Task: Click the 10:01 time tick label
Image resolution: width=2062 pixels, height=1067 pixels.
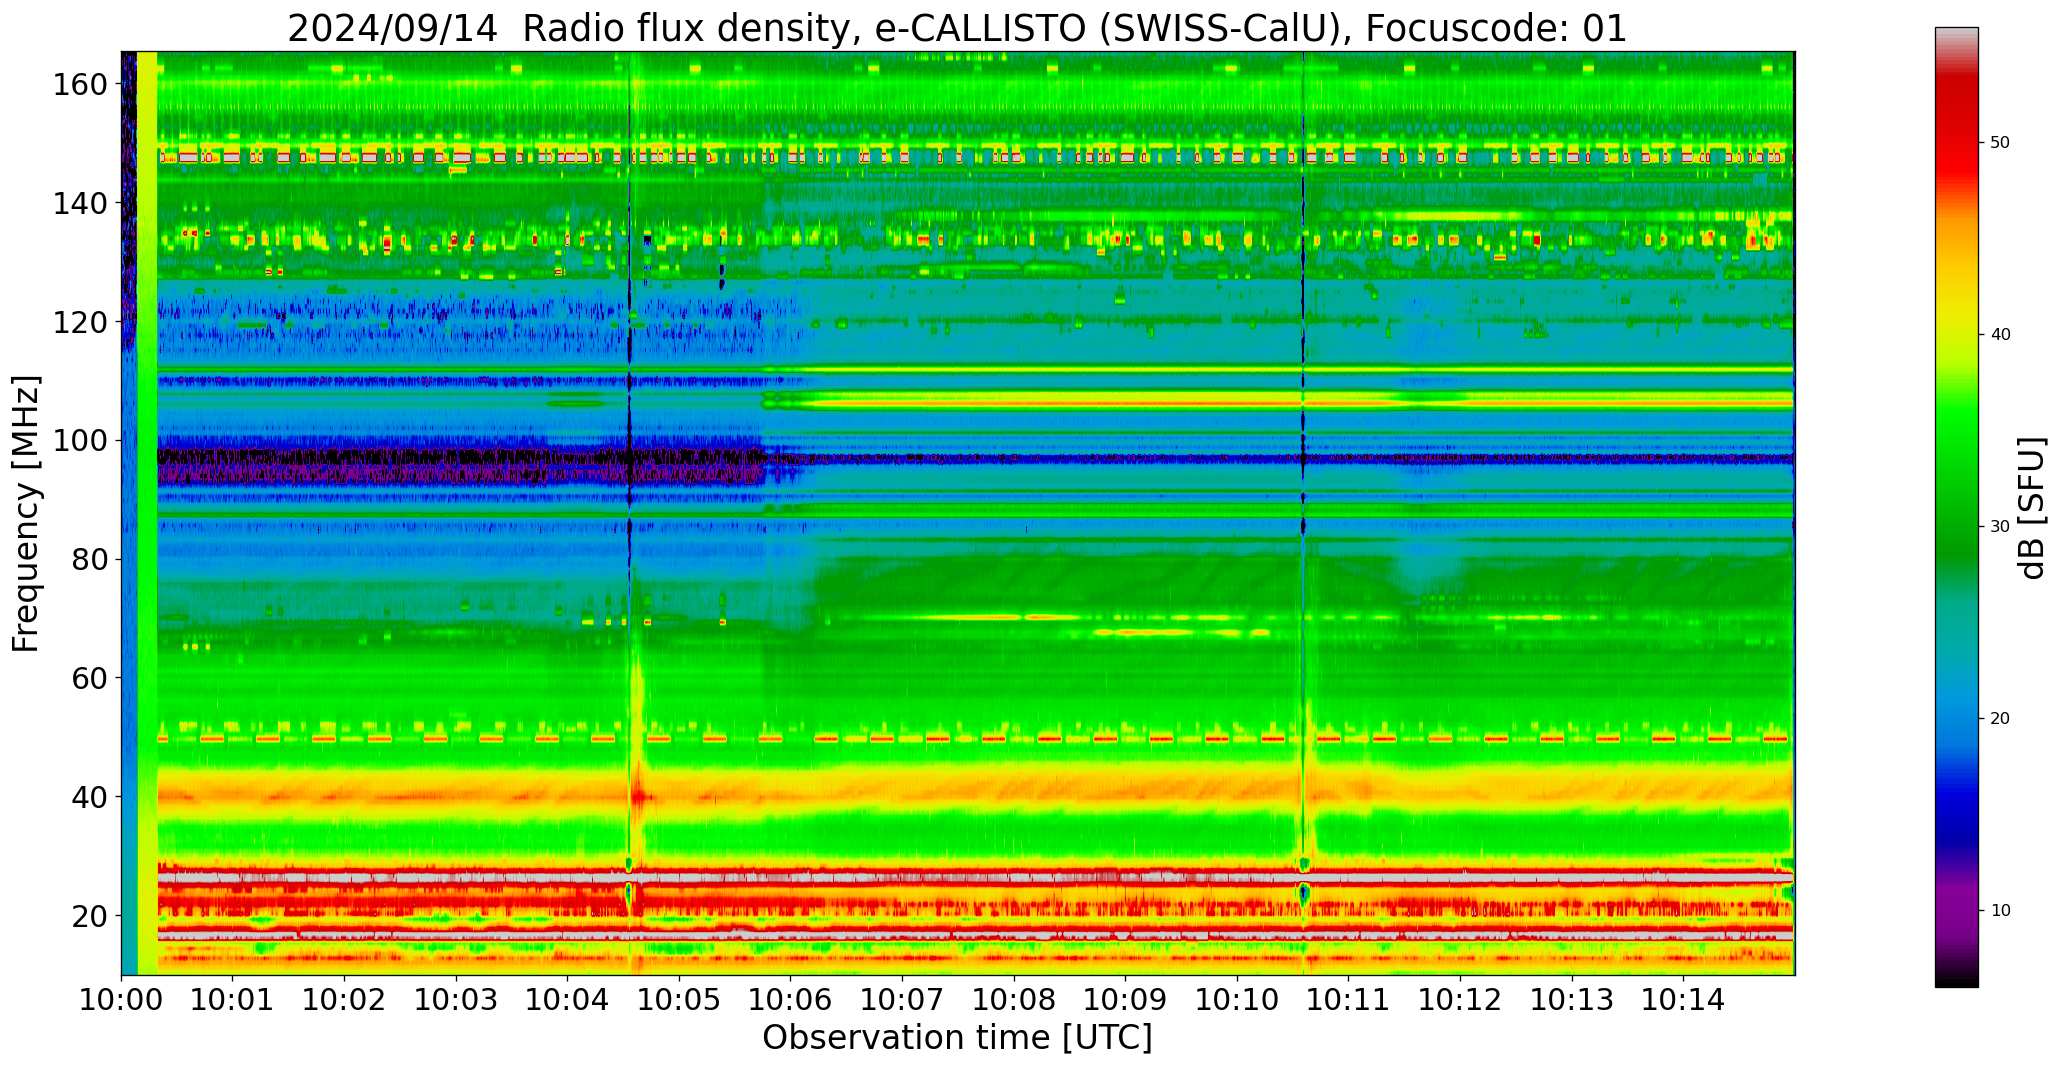Action: click(x=233, y=999)
